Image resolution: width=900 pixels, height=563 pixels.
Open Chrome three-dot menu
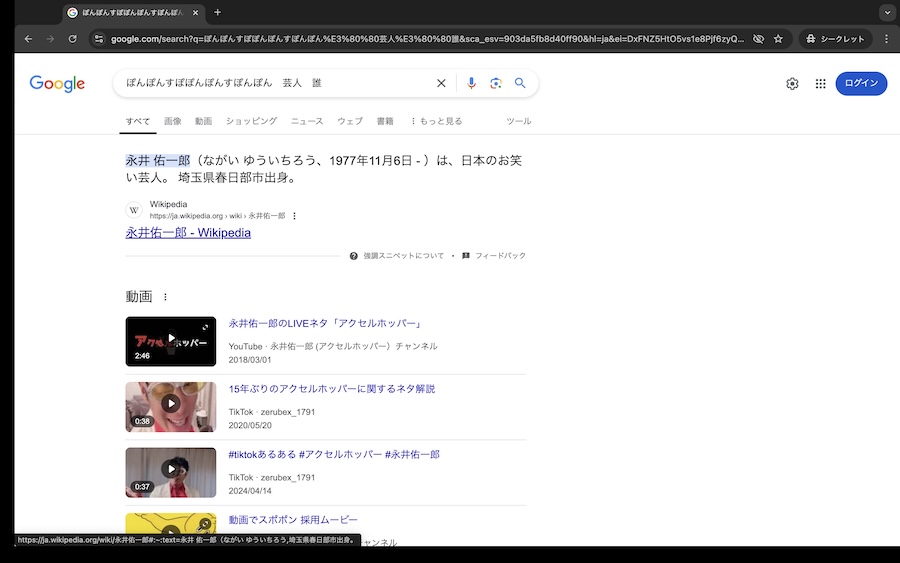point(886,39)
